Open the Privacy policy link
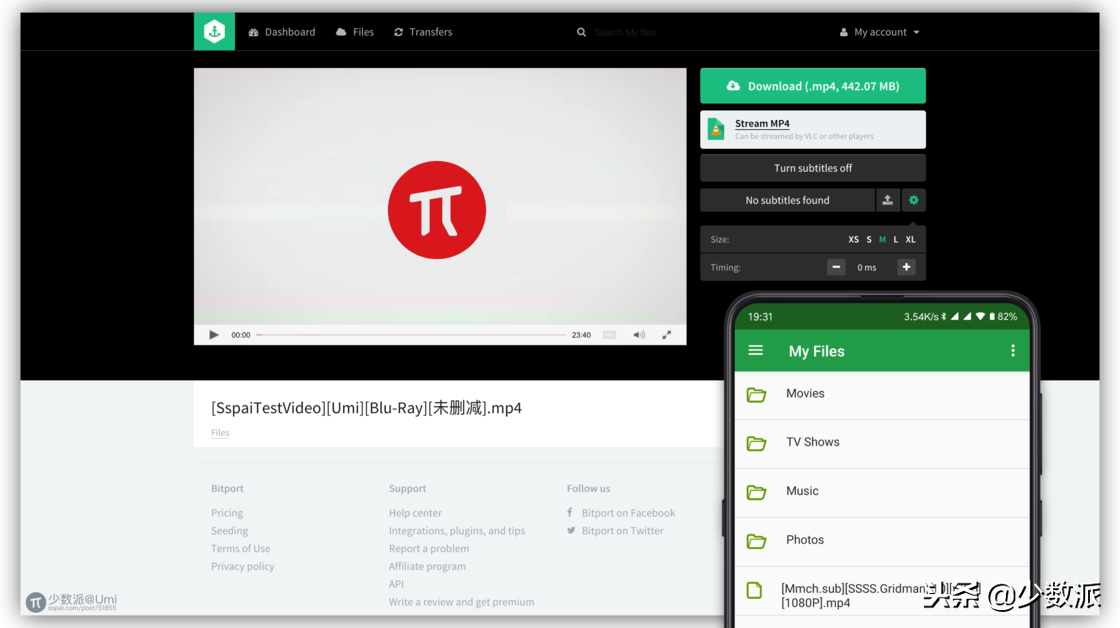 (x=243, y=567)
